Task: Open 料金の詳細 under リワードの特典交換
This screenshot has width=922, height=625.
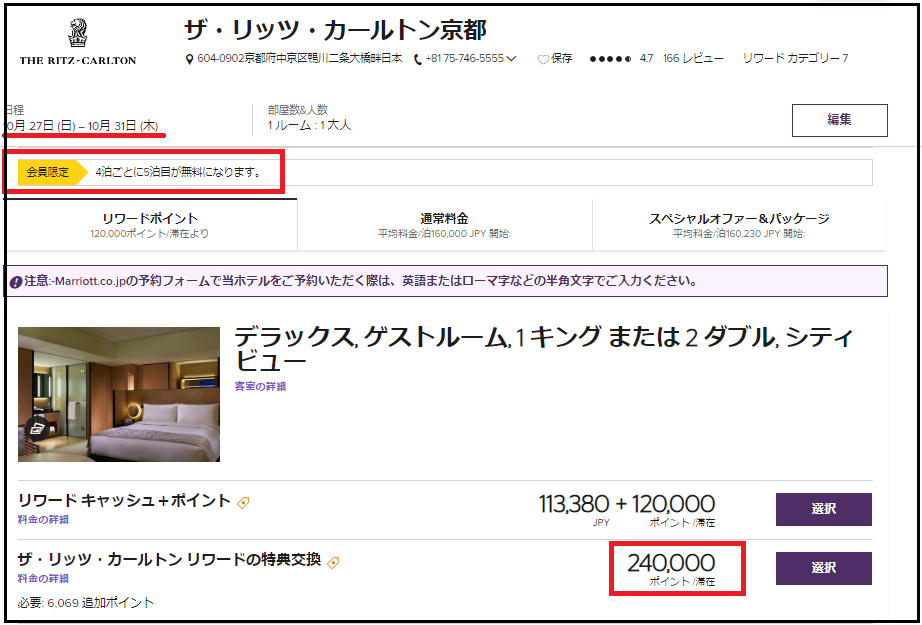Action: click(x=44, y=579)
